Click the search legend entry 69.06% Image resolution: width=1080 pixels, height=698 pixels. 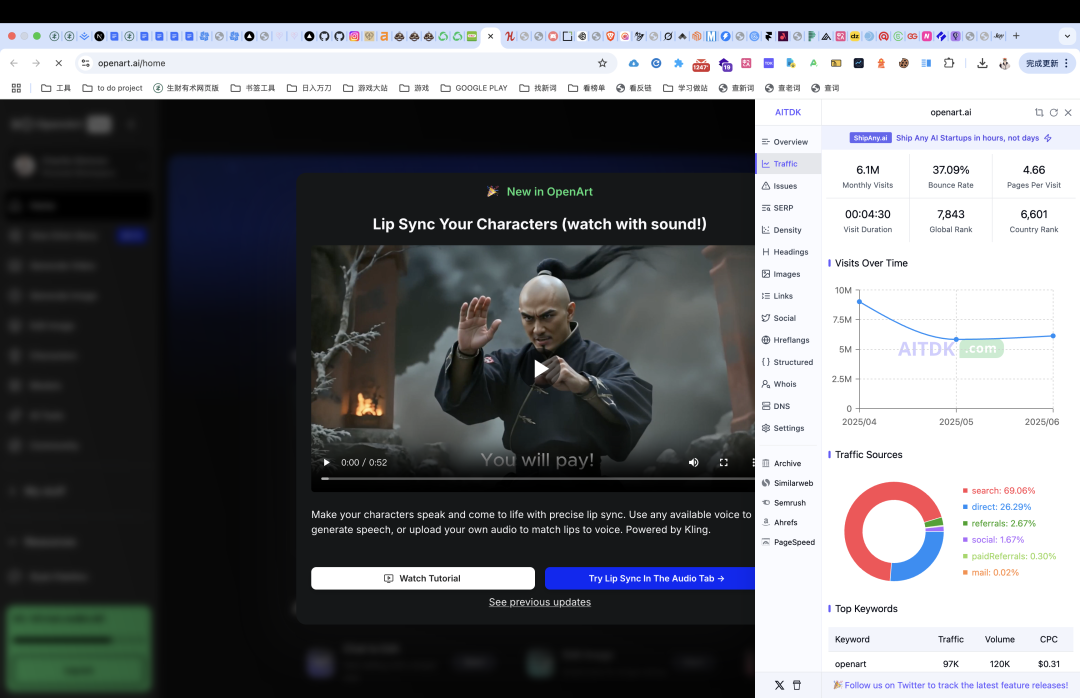[999, 491]
